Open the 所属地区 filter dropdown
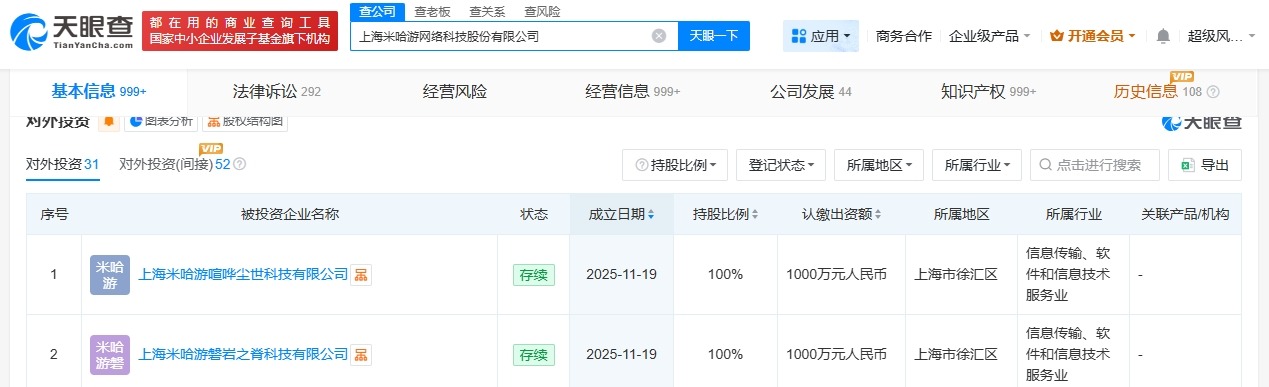Screen dimensions: 1269x387 click(879, 165)
